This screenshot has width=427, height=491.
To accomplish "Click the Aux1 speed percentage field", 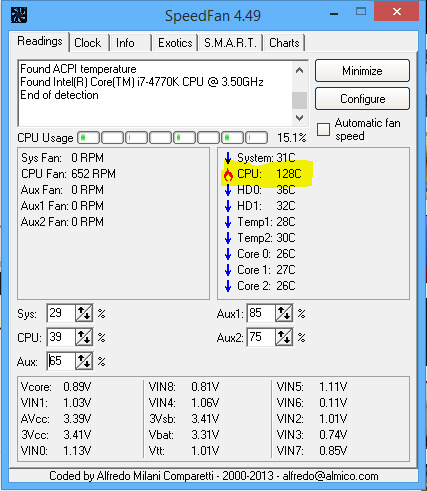I will [x=261, y=313].
